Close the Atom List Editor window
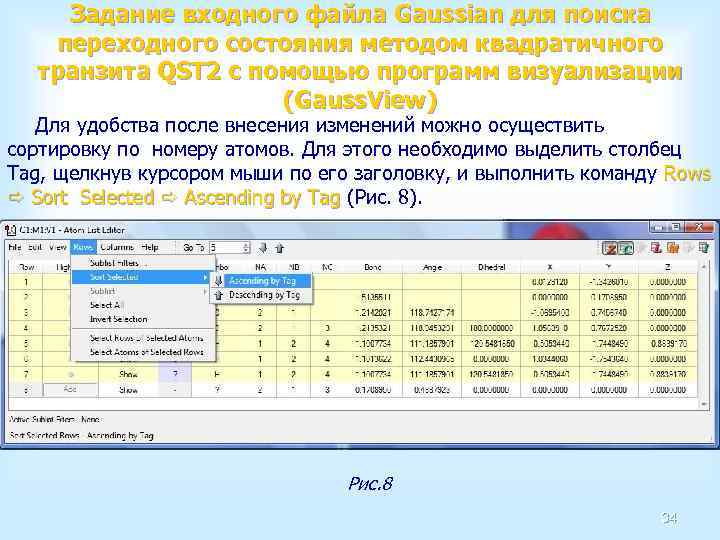The image size is (720, 540). coord(699,227)
